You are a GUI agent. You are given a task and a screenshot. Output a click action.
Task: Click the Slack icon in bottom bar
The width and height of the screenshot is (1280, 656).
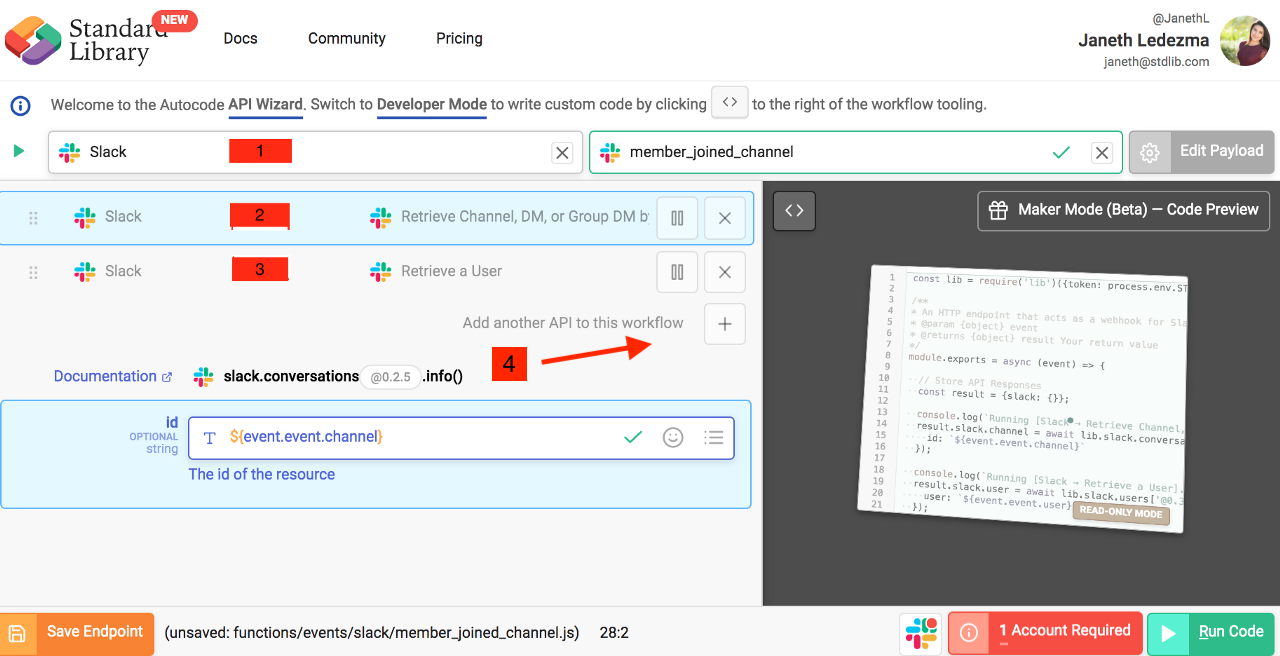tap(921, 633)
